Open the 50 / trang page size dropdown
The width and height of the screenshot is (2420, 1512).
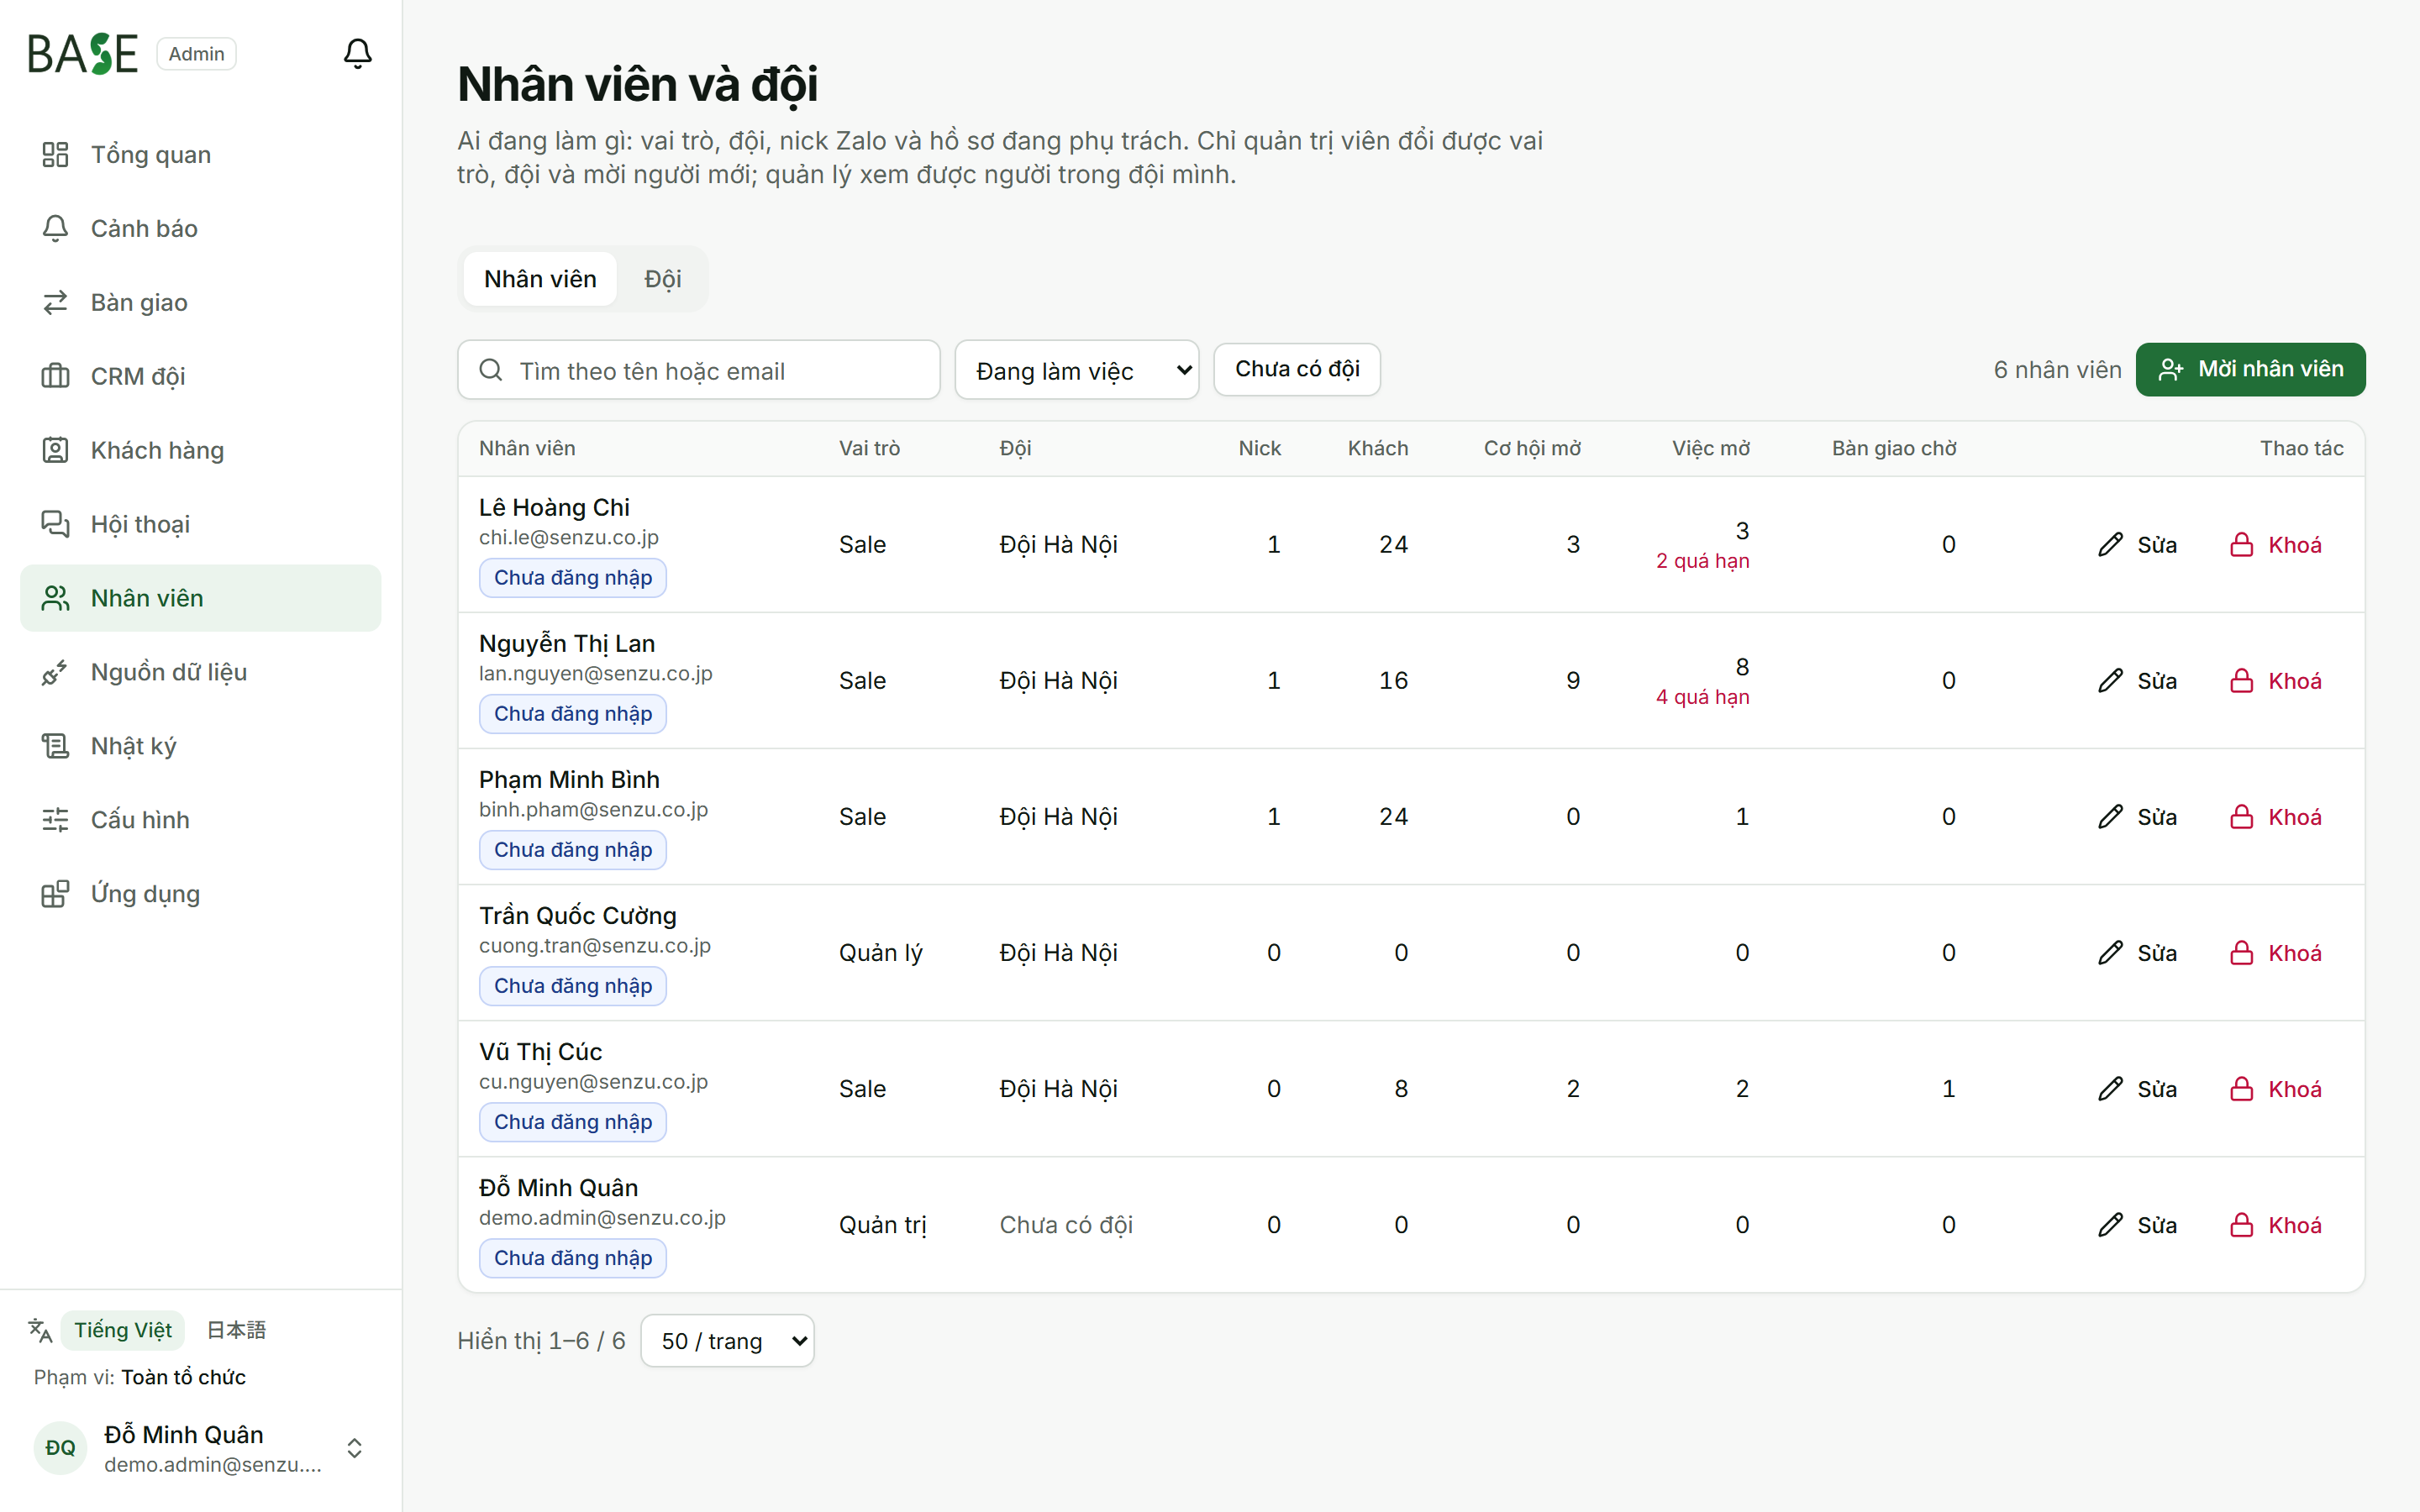727,1341
